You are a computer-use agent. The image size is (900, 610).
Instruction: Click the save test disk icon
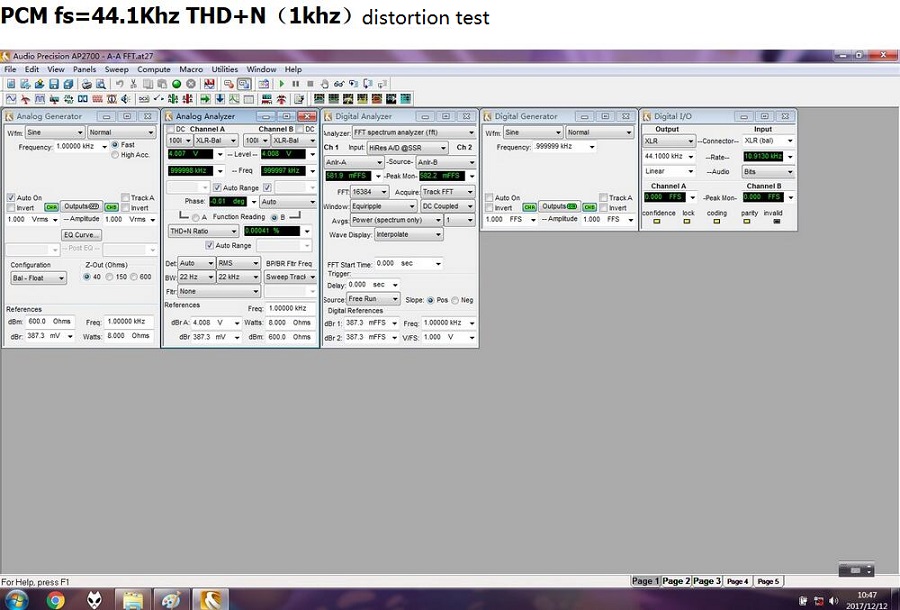tap(54, 84)
